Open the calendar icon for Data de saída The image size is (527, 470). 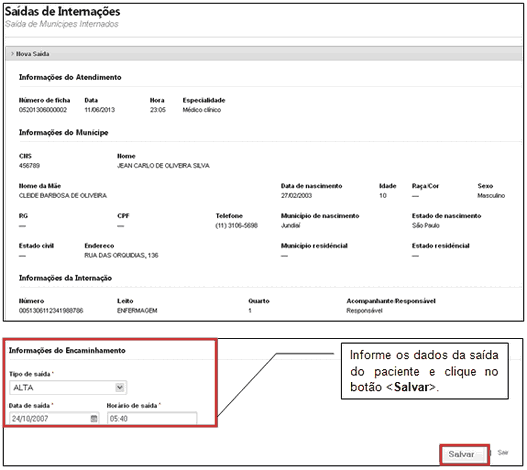94,418
